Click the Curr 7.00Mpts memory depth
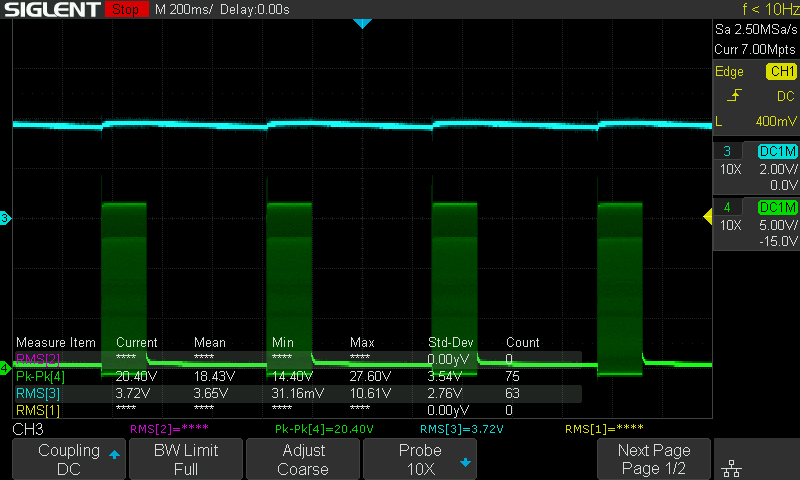Screen dimensions: 800x480 (x=755, y=49)
